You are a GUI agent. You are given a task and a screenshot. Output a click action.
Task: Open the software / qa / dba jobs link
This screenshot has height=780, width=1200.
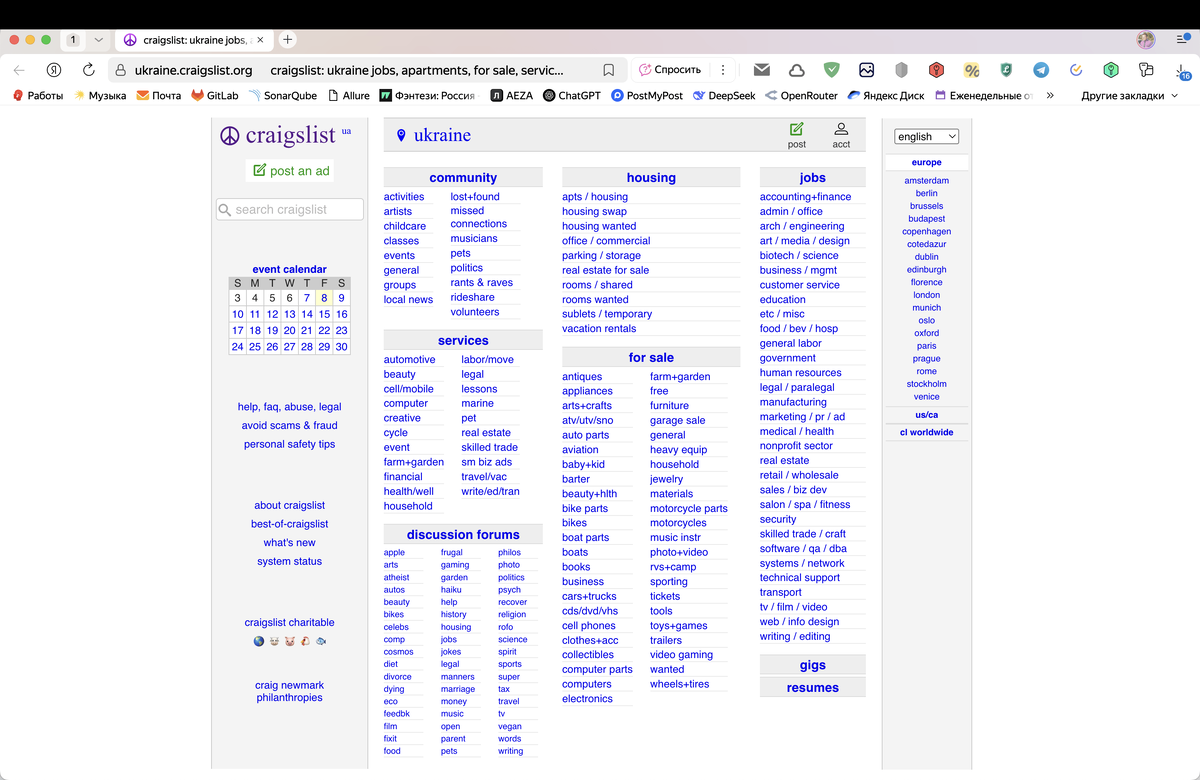pyautogui.click(x=803, y=548)
